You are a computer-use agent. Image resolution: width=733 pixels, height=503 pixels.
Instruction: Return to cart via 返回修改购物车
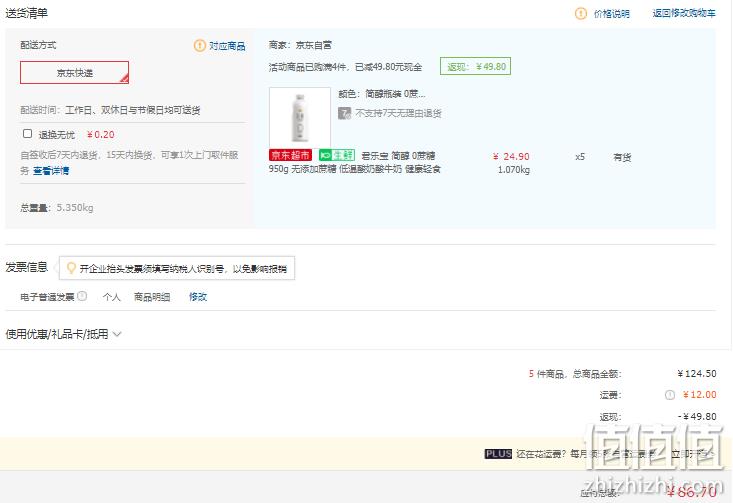684,13
